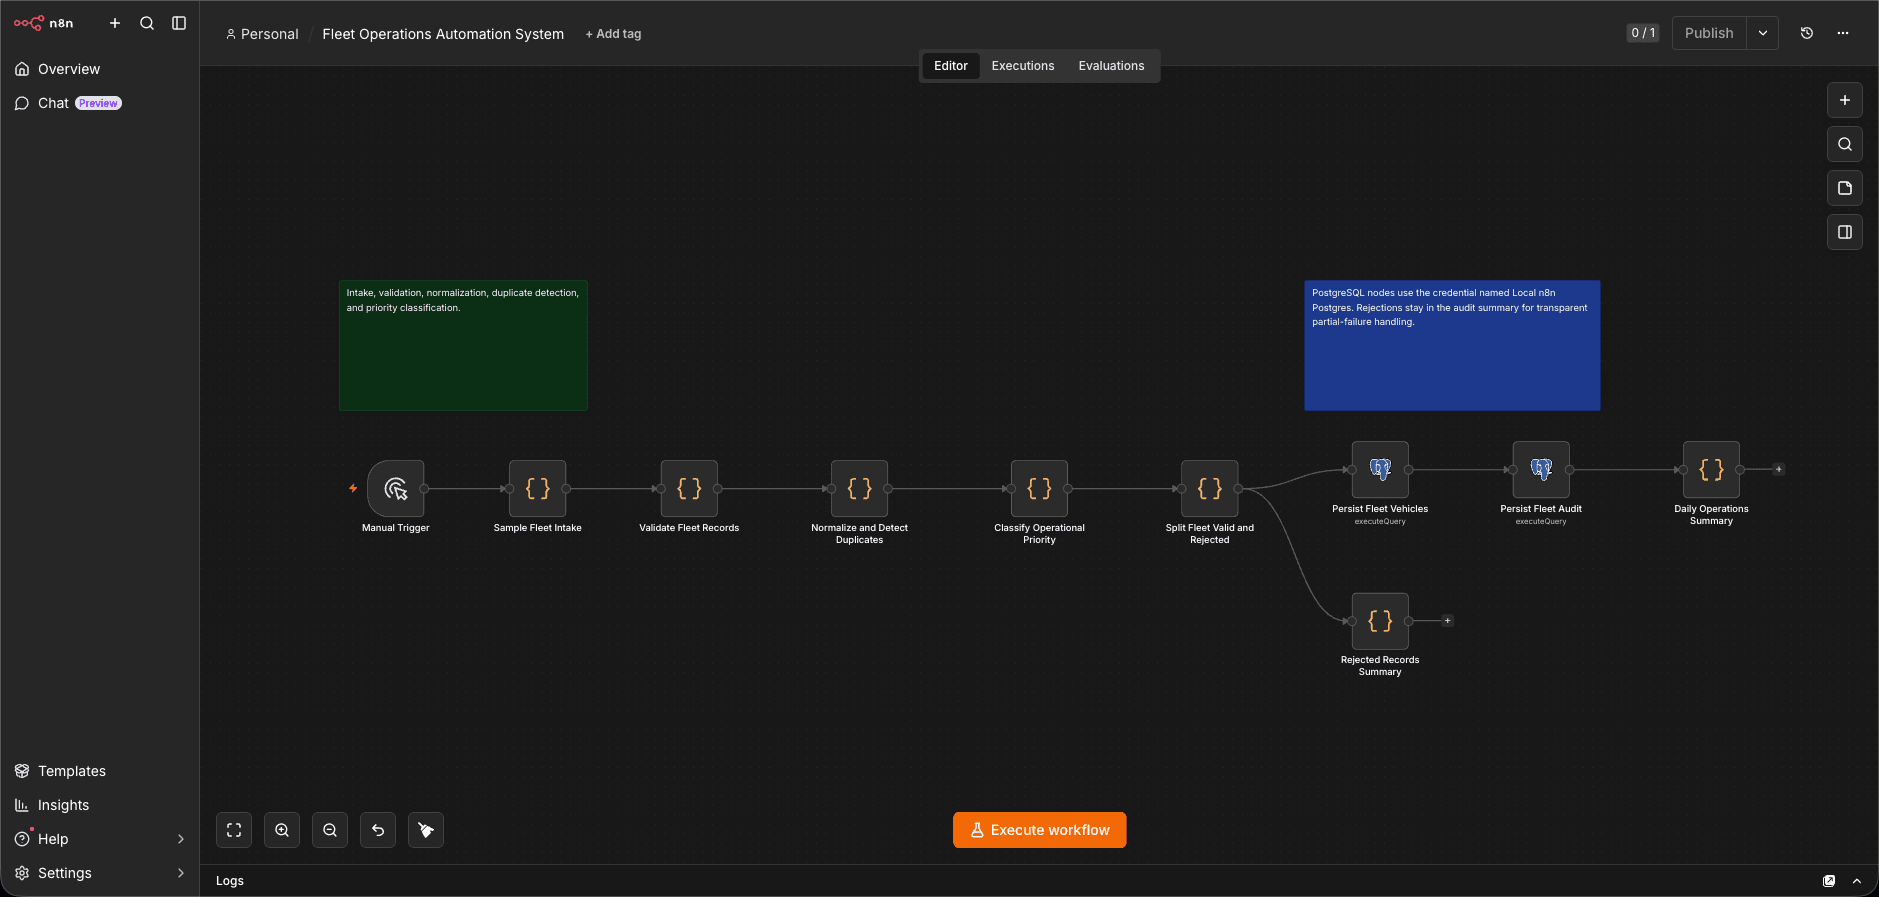Select the Normalize and Detect Duplicates node

[x=860, y=489]
